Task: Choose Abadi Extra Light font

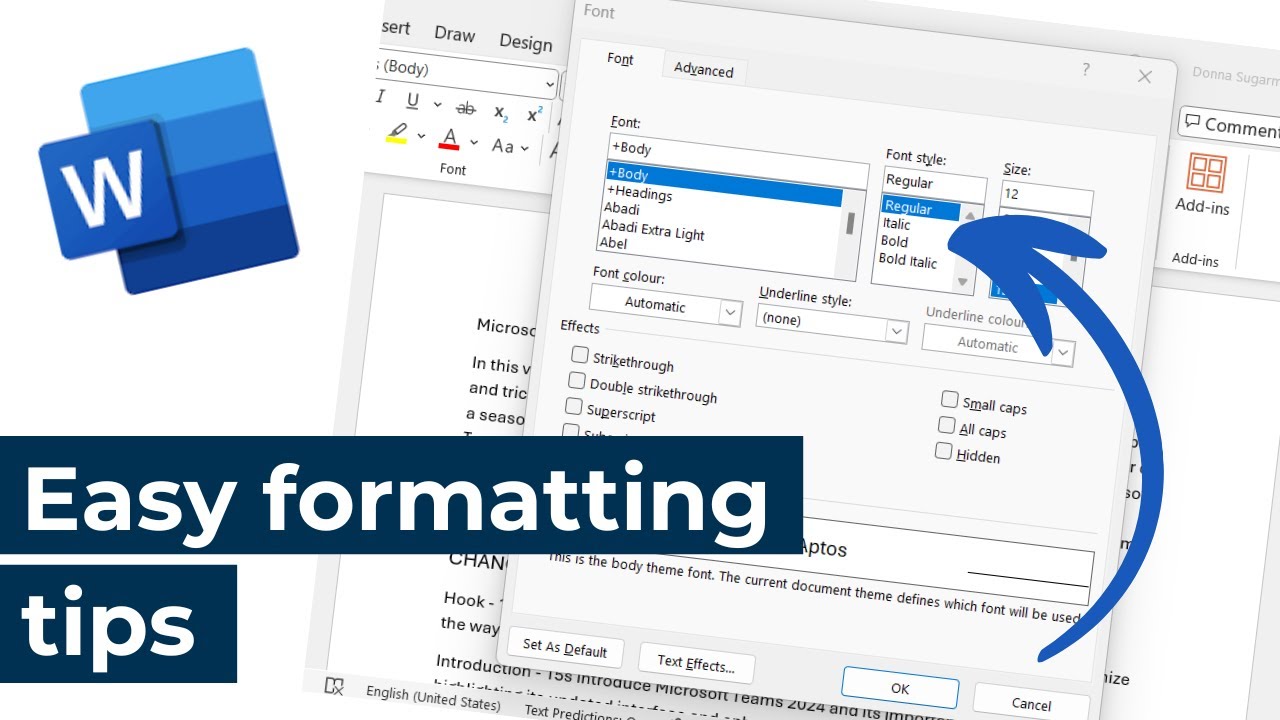Action: [x=653, y=230]
